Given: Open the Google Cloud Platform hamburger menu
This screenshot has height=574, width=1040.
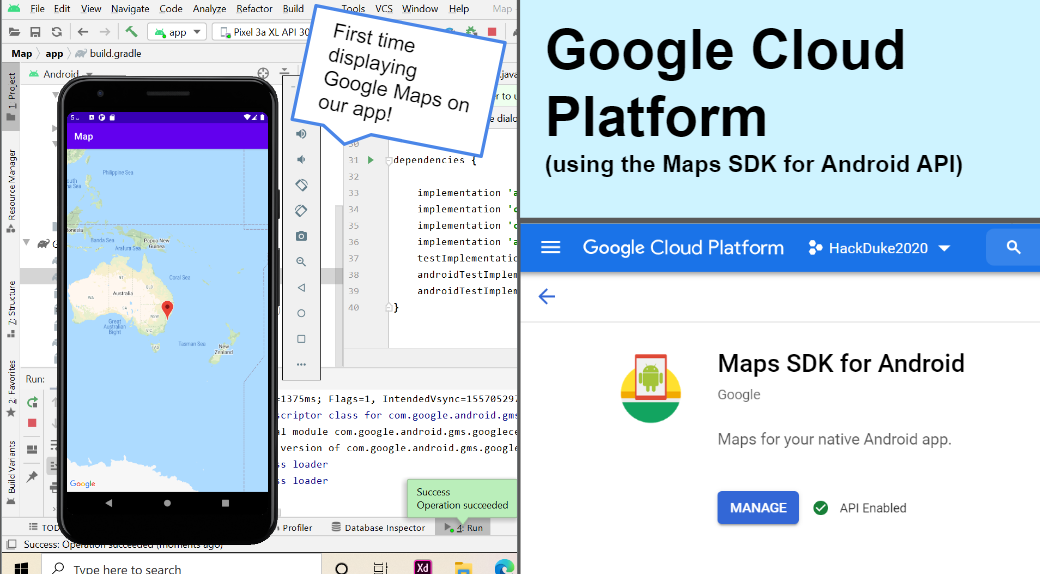Looking at the screenshot, I should tap(551, 248).
